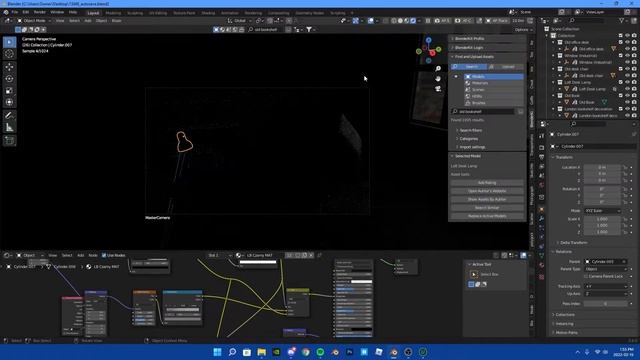Viewport: 640px width, 360px height.
Task: Select the Scale tool
Action: pos(10,91)
